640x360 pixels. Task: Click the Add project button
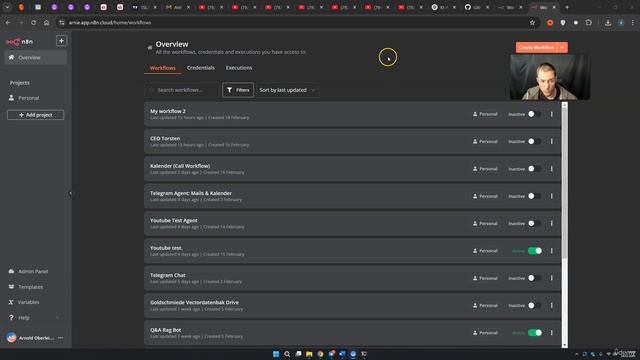coord(36,115)
